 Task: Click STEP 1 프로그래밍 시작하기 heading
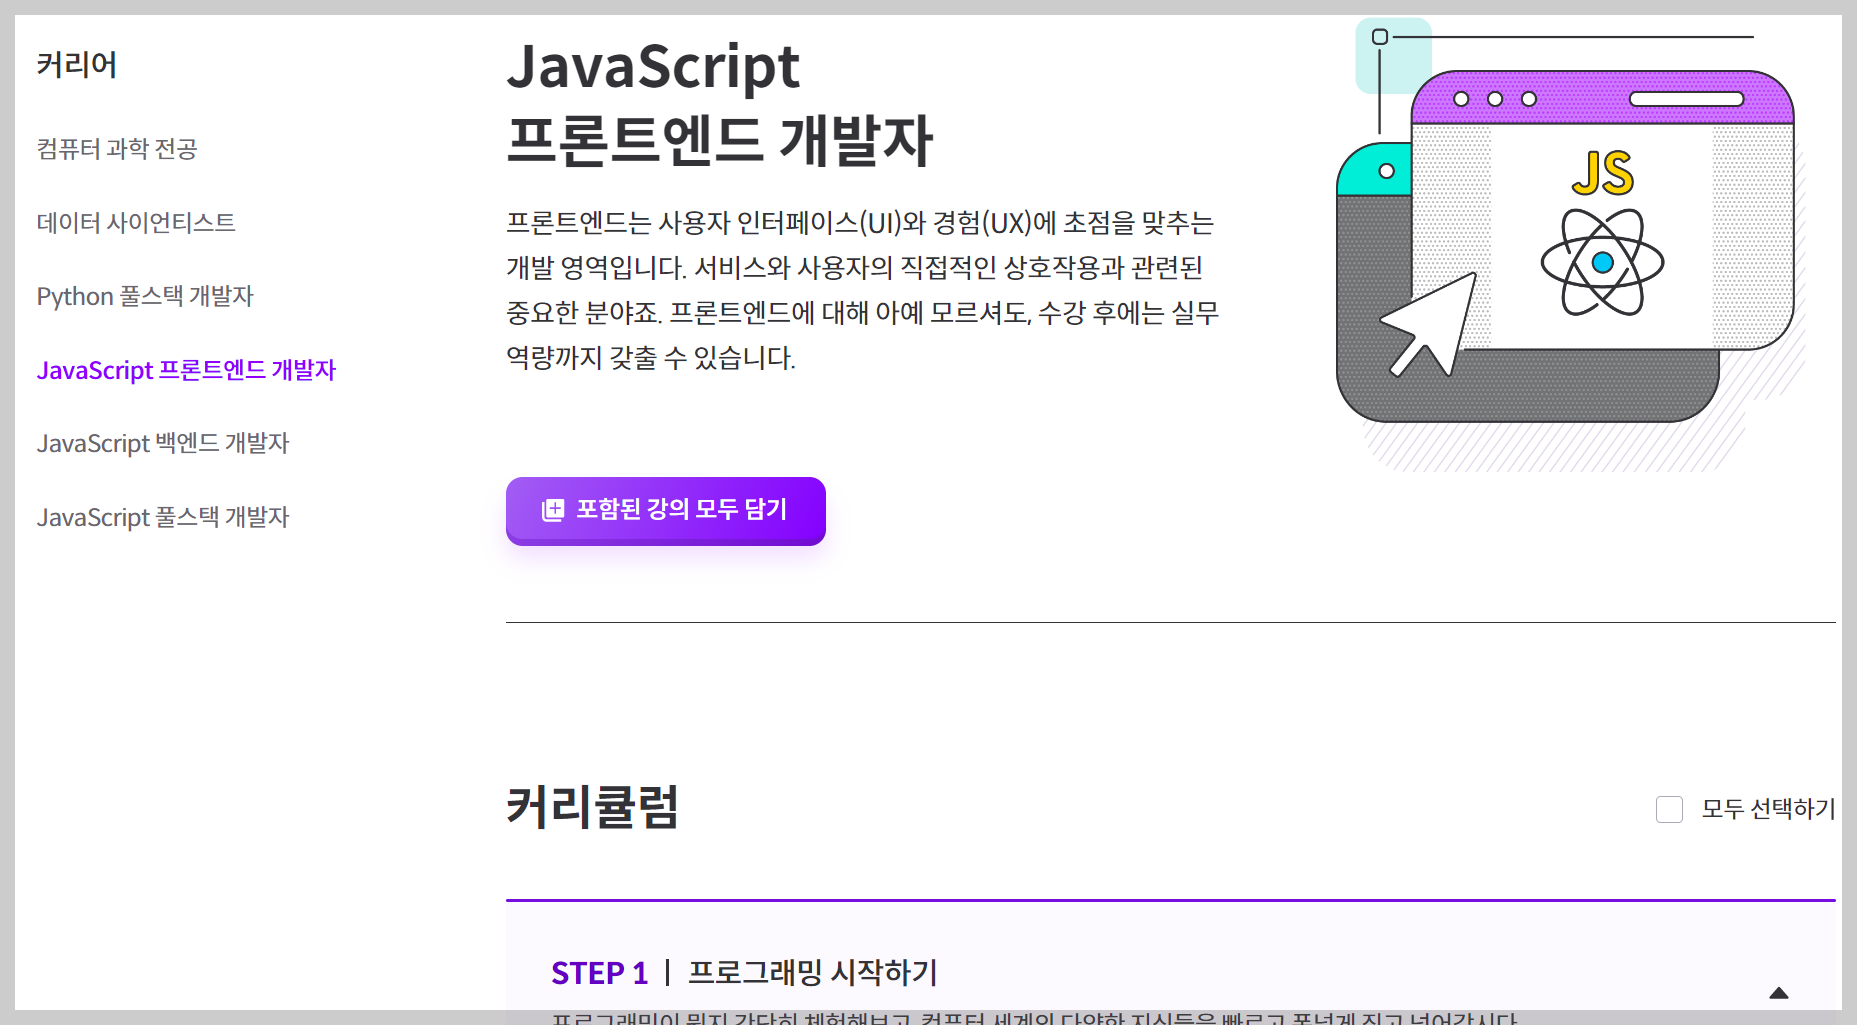[x=744, y=972]
